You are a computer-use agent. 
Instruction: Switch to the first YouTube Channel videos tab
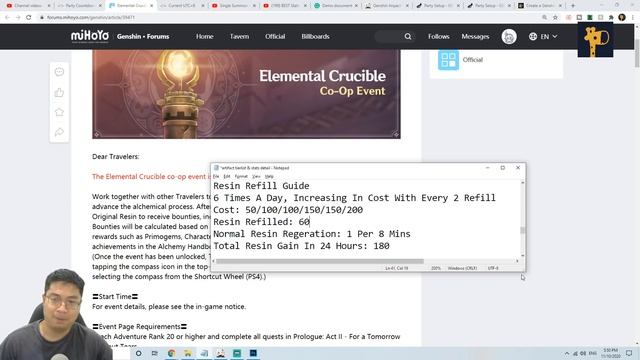click(x=28, y=6)
